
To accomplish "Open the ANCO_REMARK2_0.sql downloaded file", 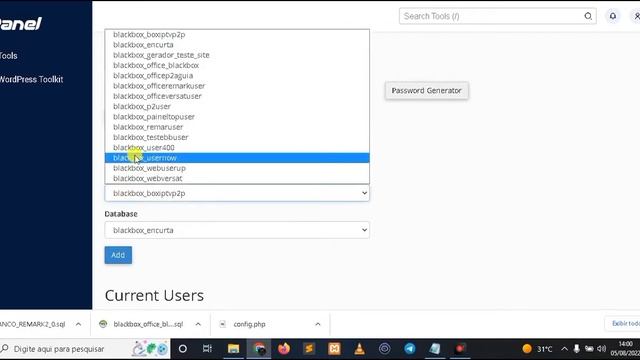I will pos(33,324).
